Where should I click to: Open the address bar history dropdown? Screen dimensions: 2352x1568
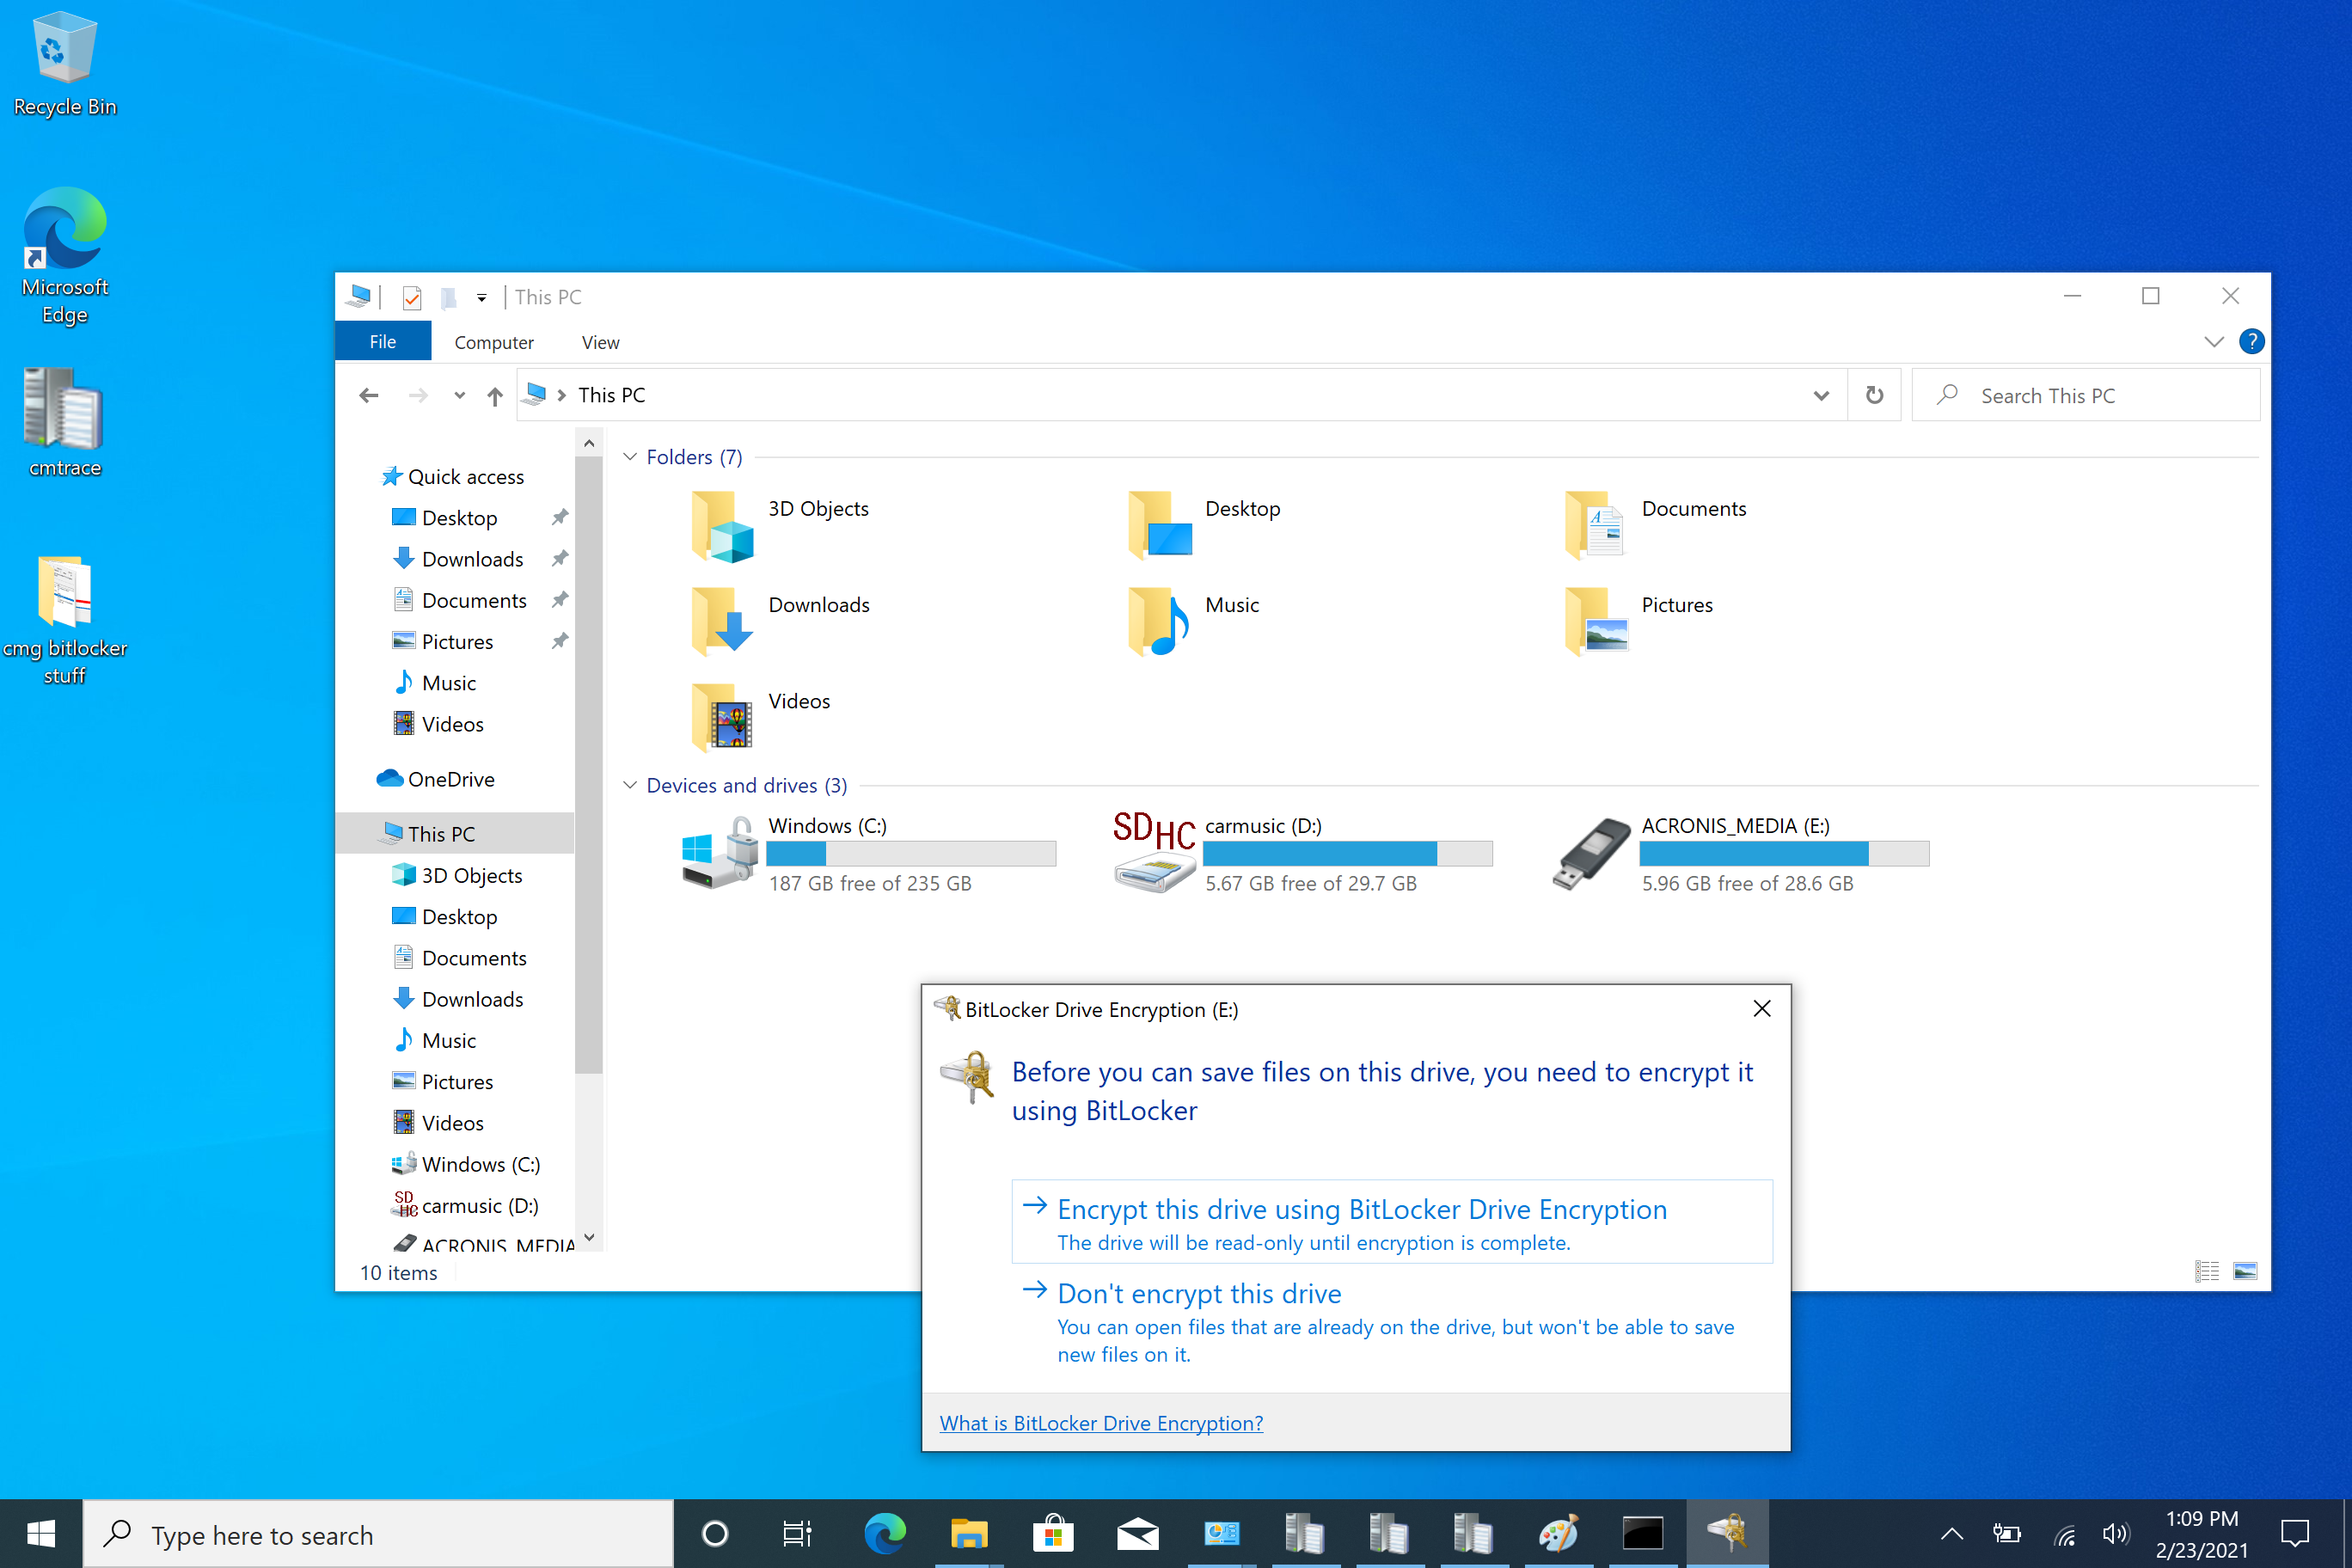click(1821, 396)
